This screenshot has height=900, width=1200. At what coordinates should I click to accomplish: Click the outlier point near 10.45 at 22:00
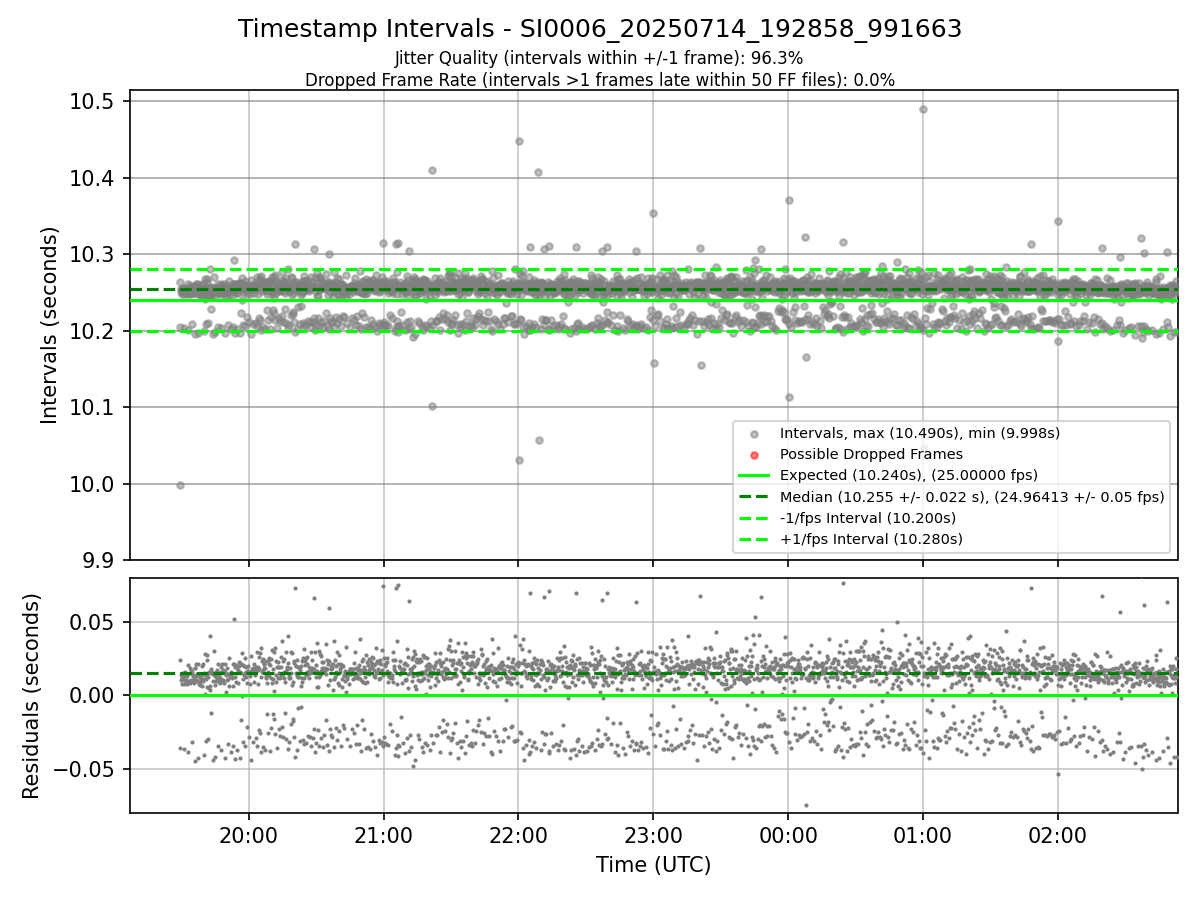pos(519,141)
